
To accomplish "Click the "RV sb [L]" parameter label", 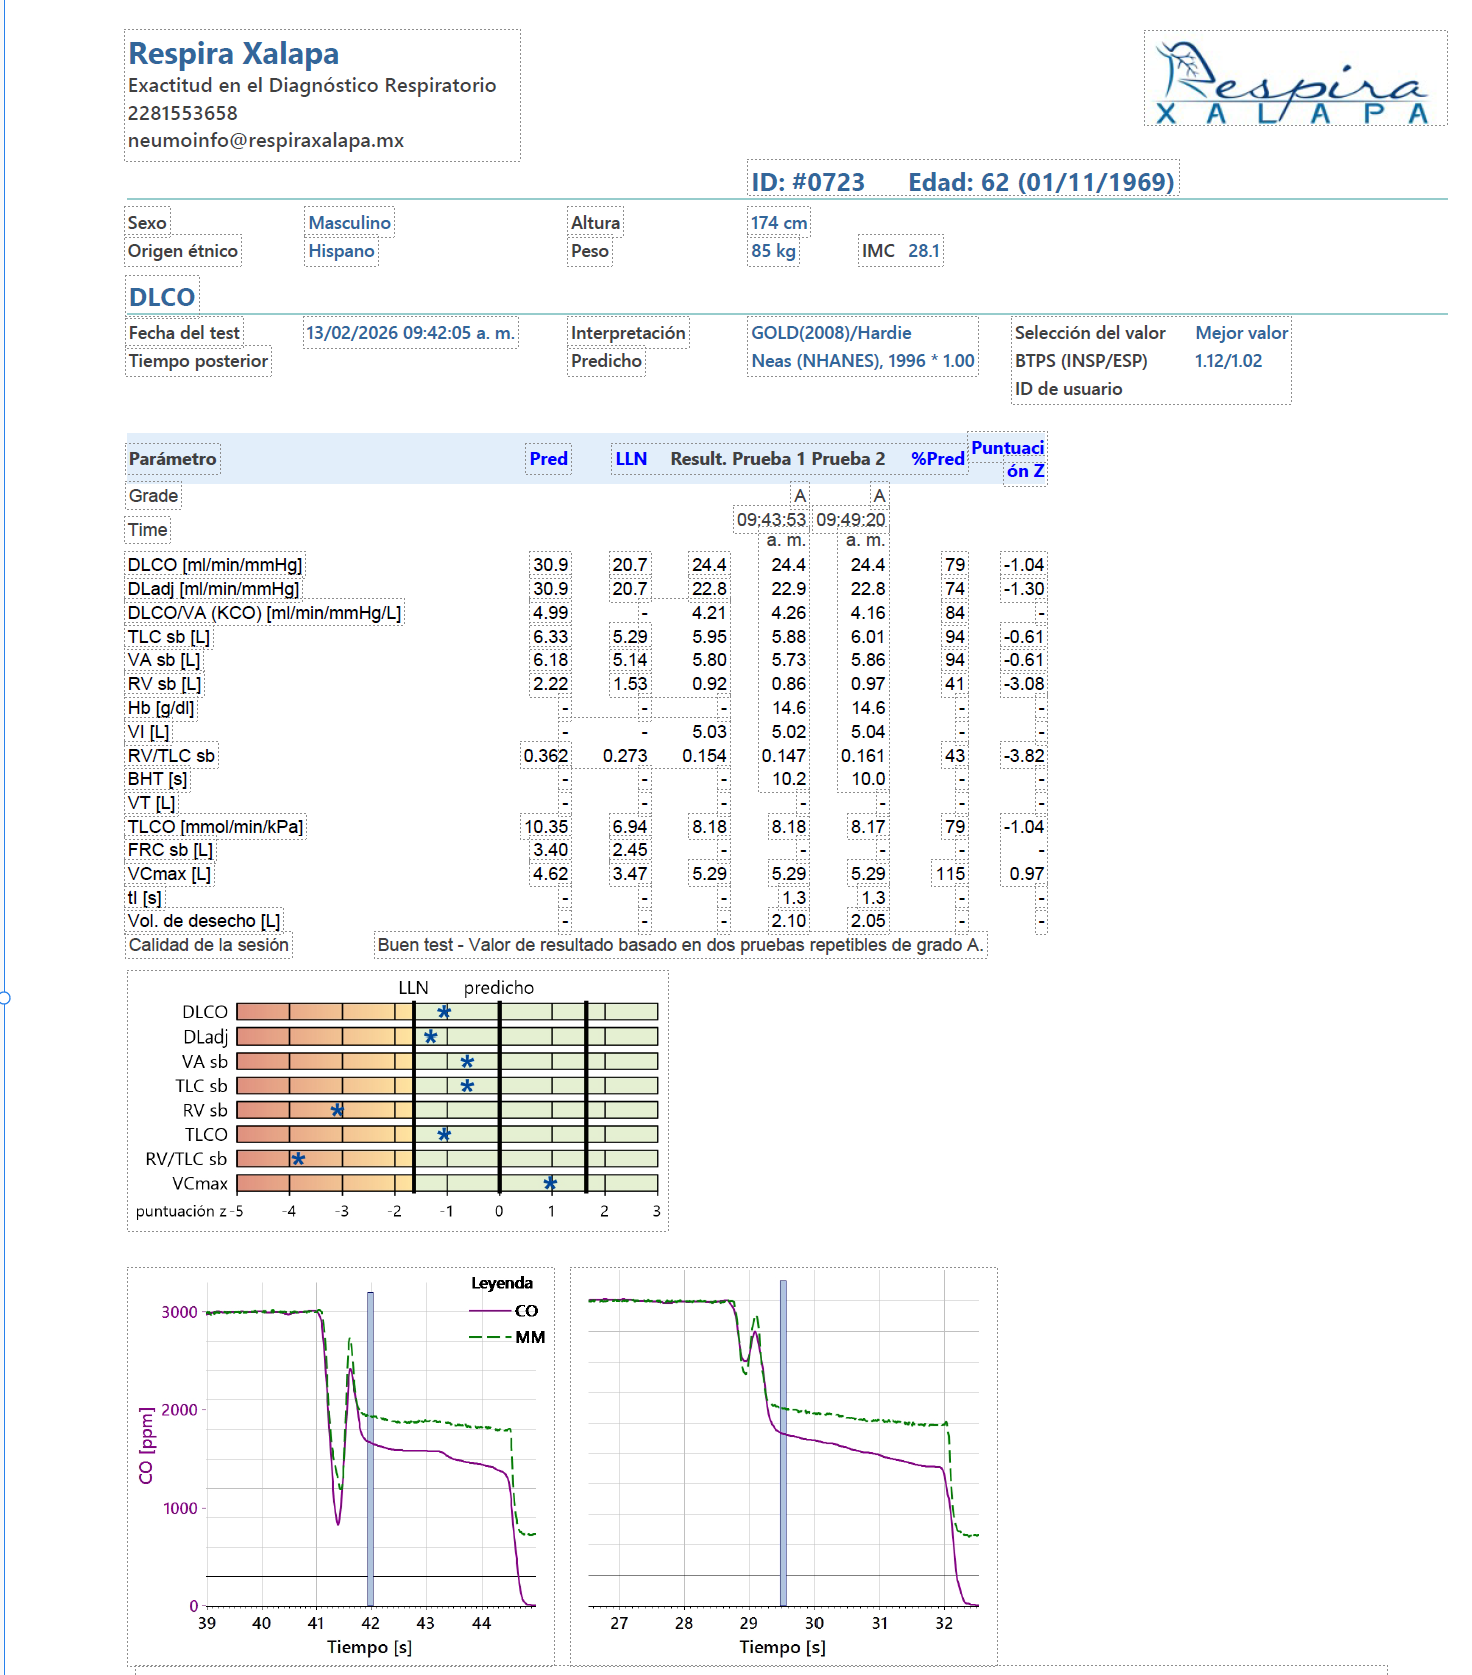I will (x=165, y=684).
